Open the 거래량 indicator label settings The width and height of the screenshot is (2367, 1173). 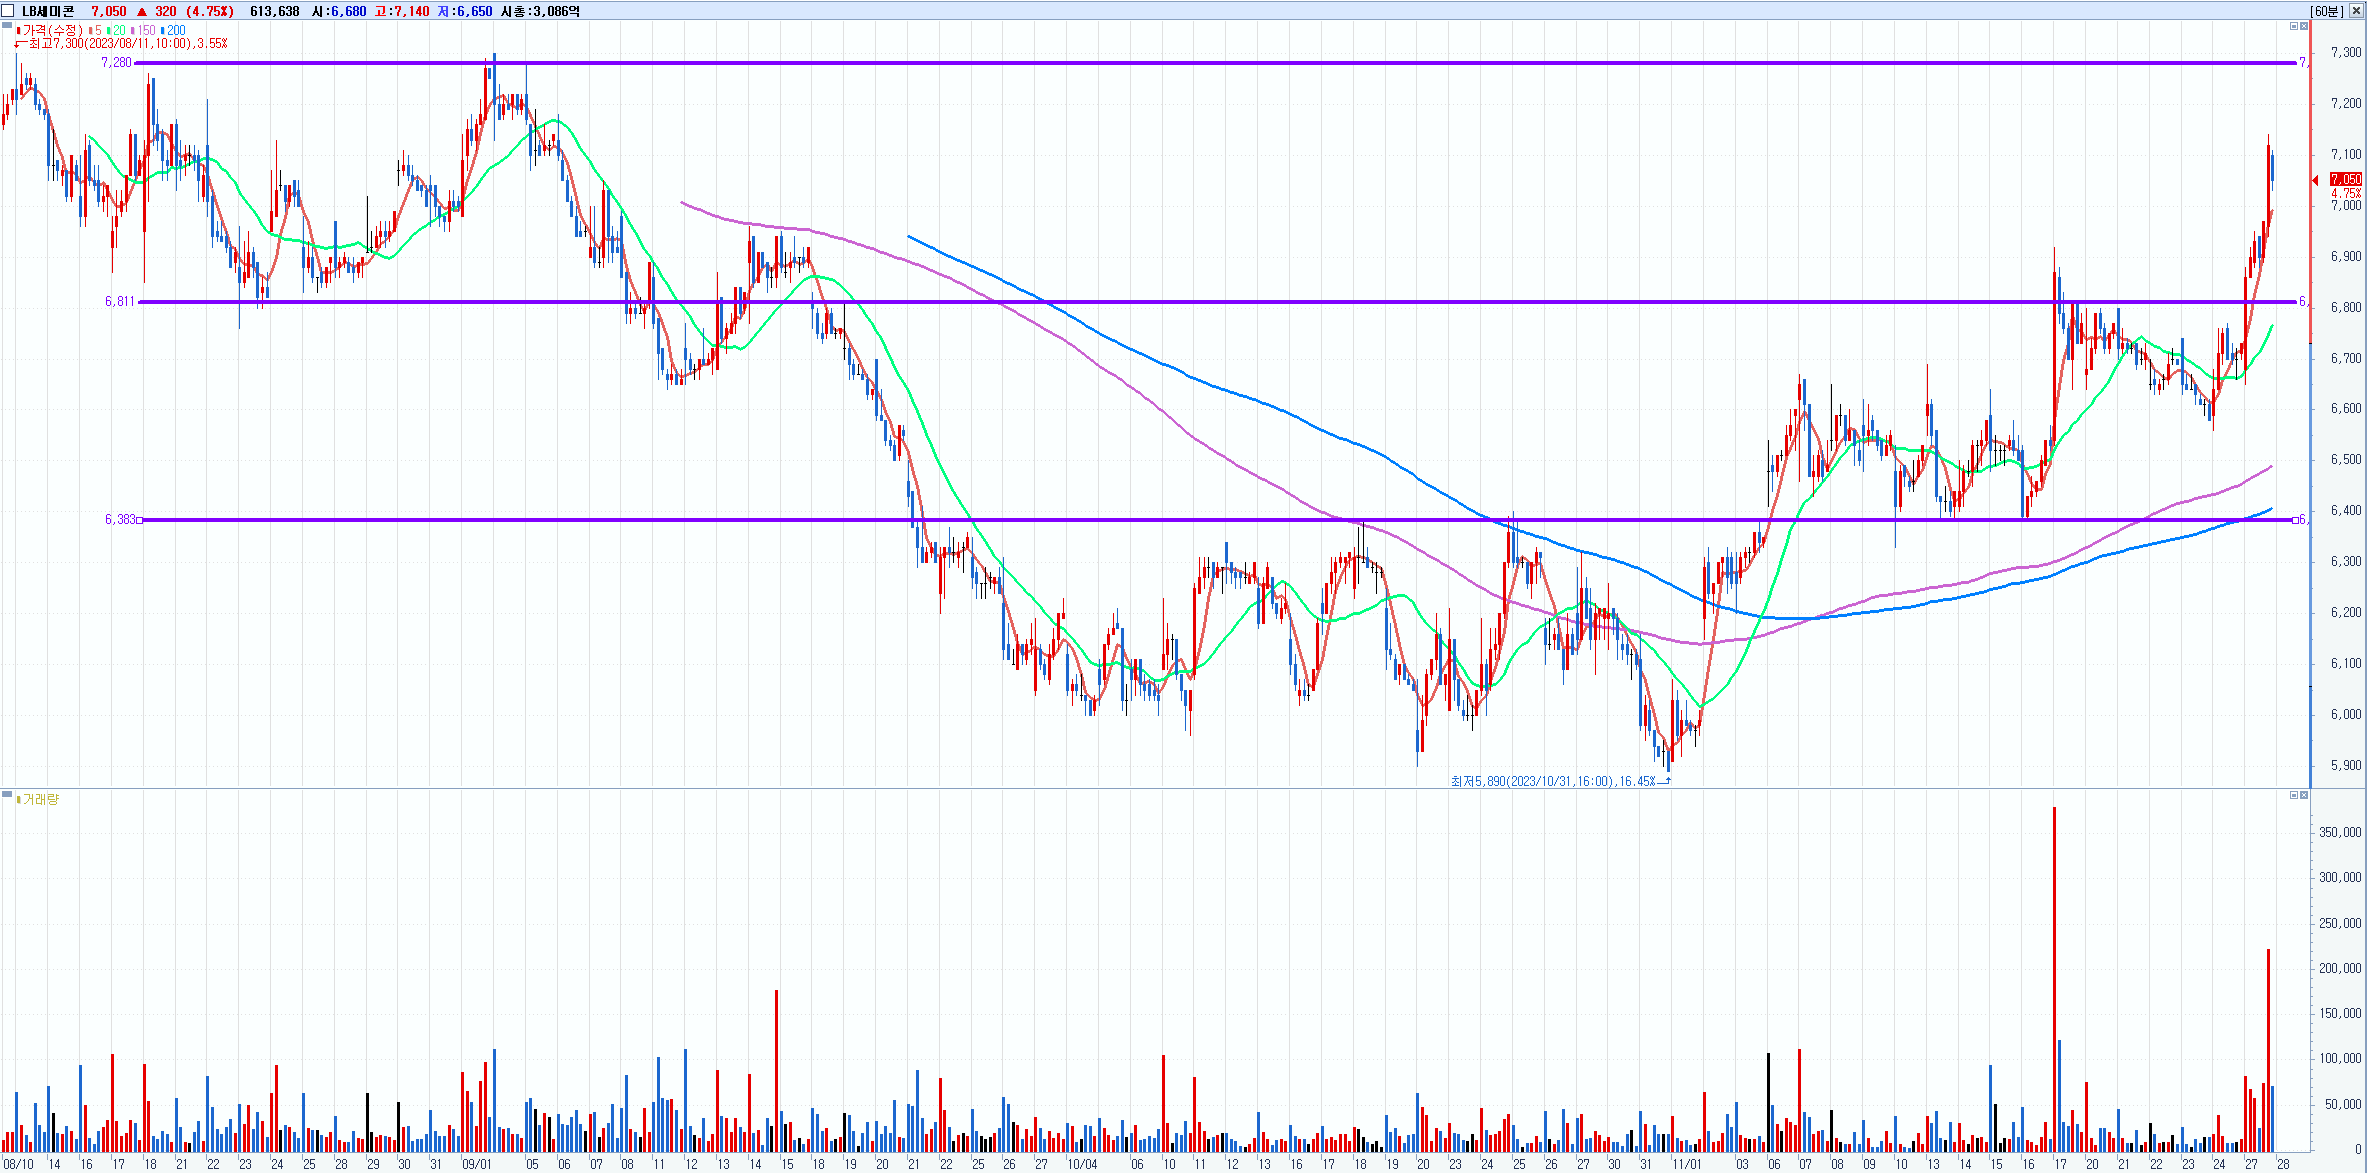[40, 799]
